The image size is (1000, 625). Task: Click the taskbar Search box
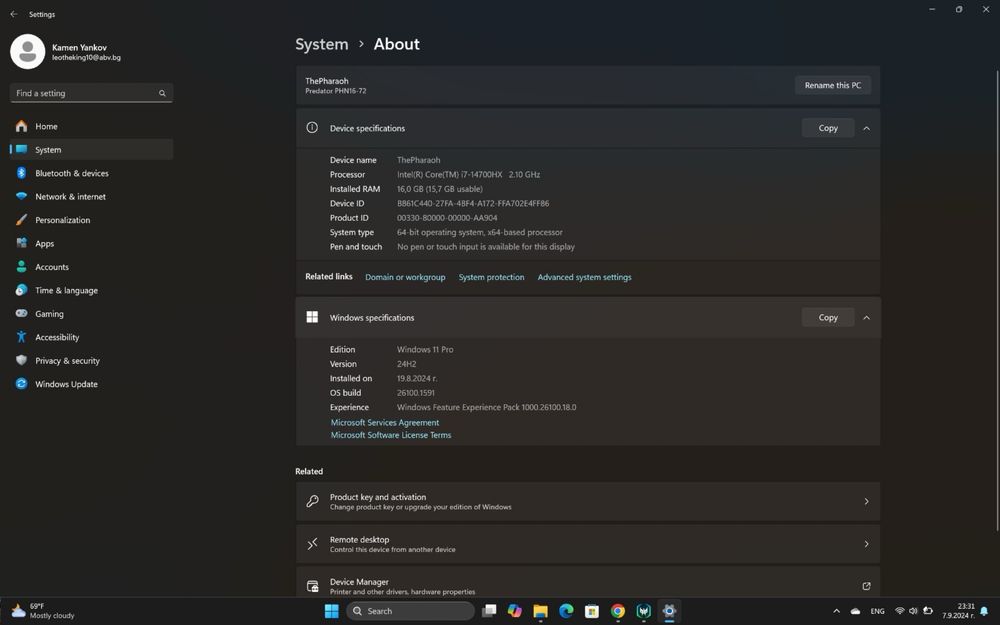[410, 611]
